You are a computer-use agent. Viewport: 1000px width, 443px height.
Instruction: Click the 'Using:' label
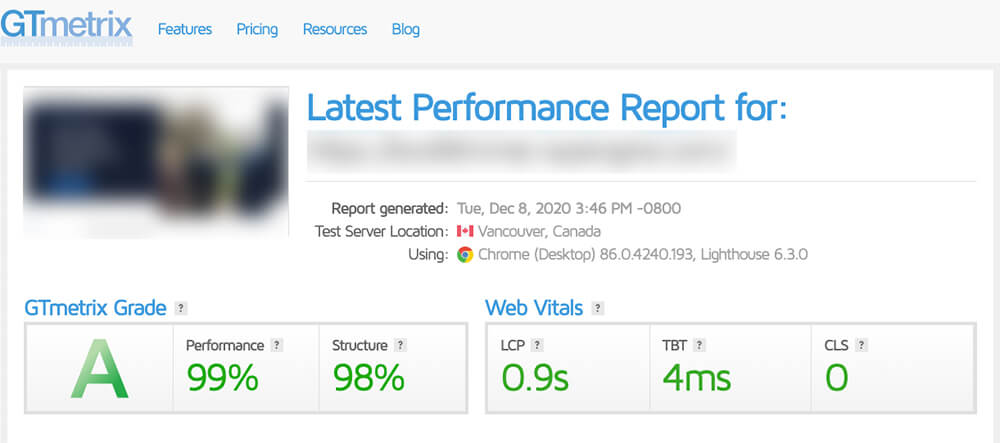pyautogui.click(x=428, y=254)
